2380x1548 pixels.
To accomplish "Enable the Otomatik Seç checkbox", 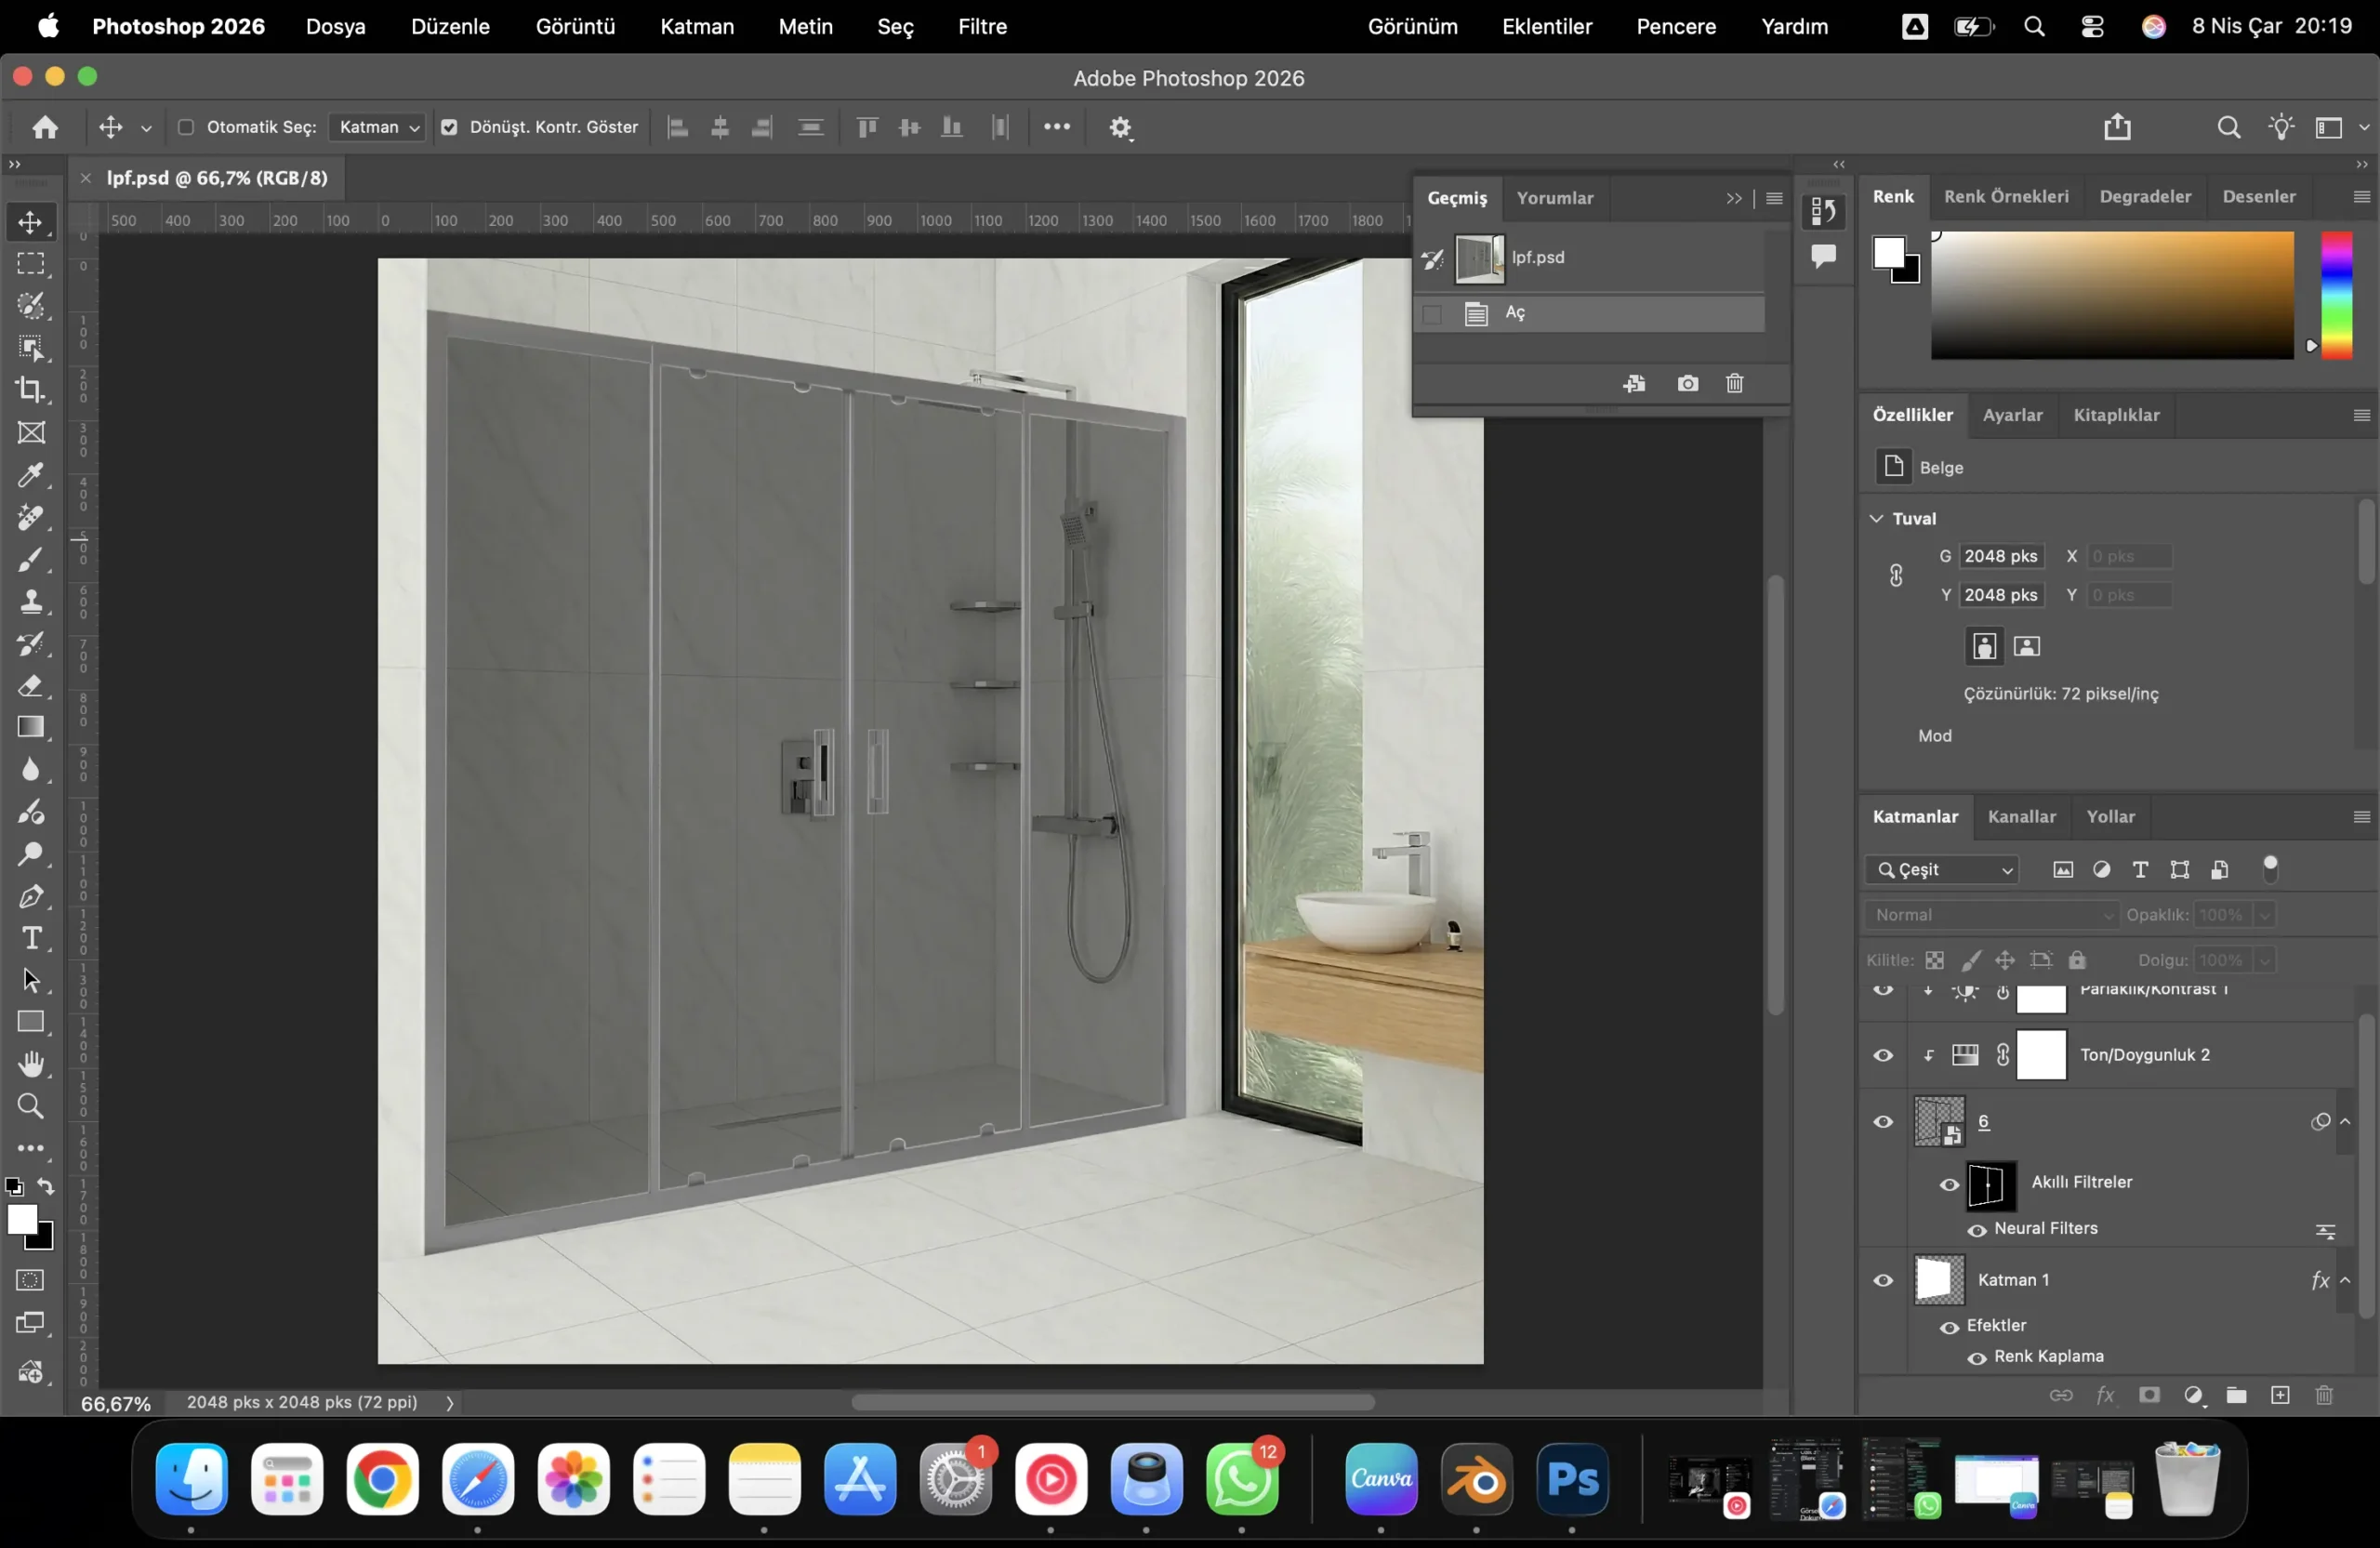I will coord(186,127).
